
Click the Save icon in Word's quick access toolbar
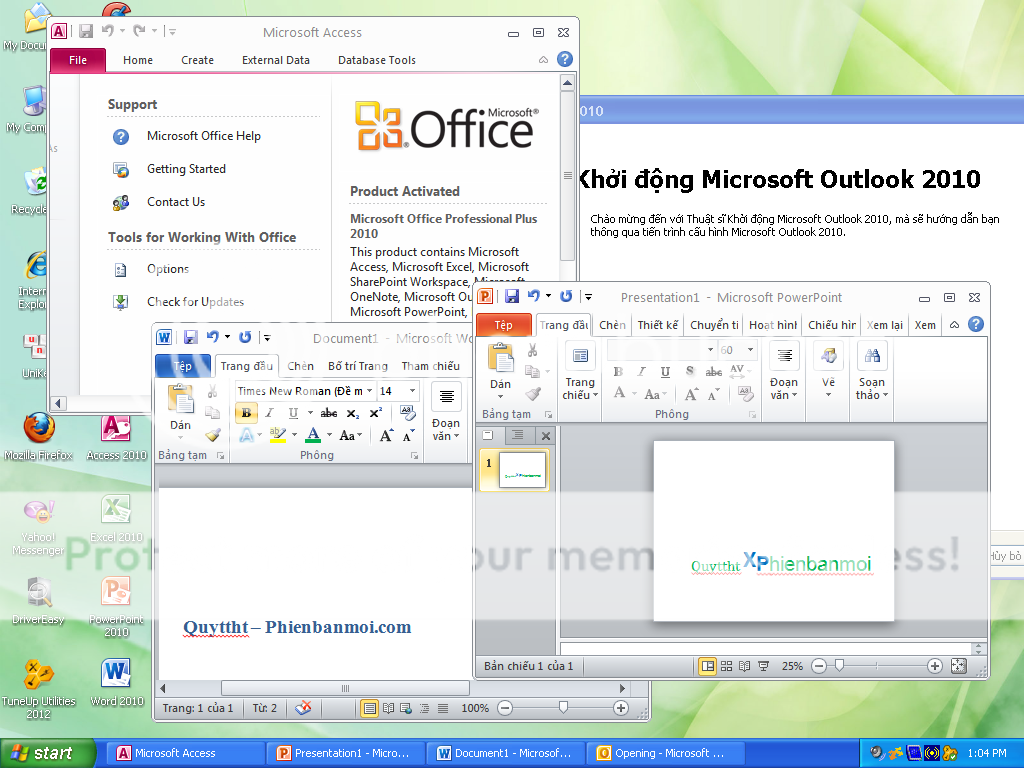pos(190,337)
